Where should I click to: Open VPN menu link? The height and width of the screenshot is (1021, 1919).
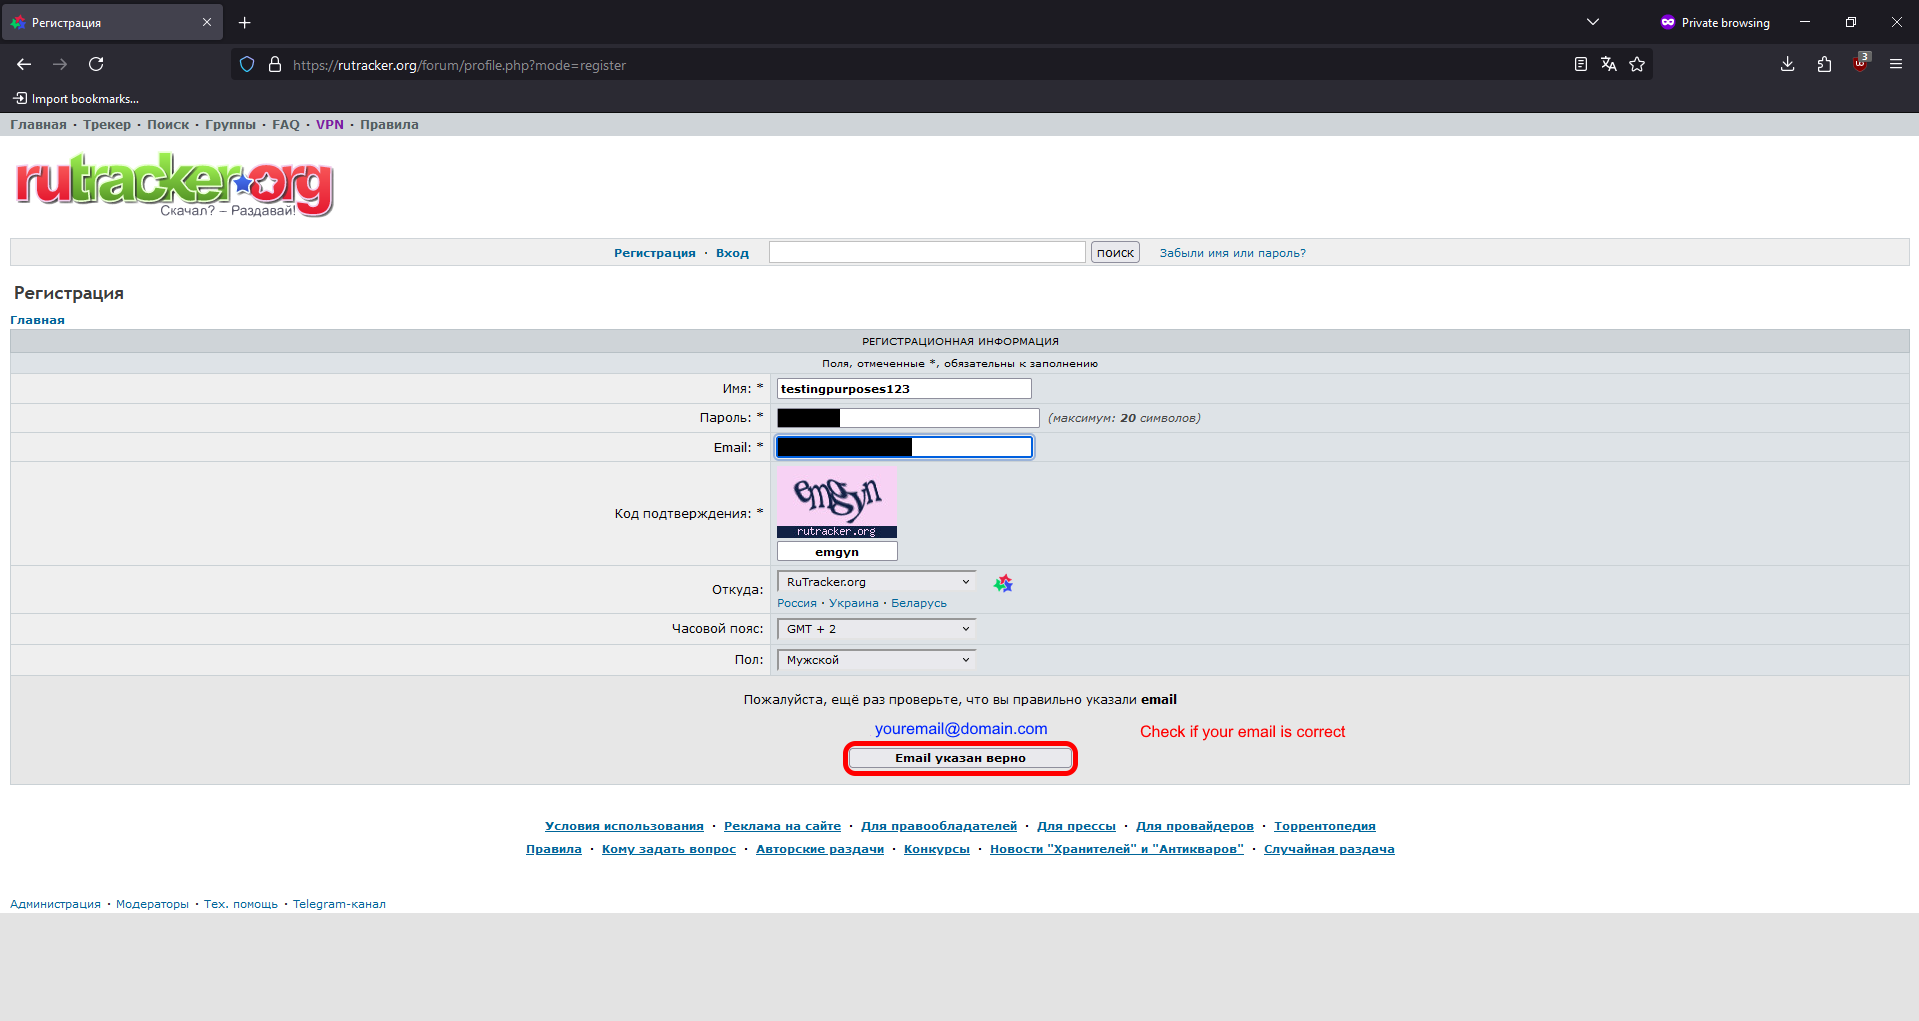[x=330, y=125]
